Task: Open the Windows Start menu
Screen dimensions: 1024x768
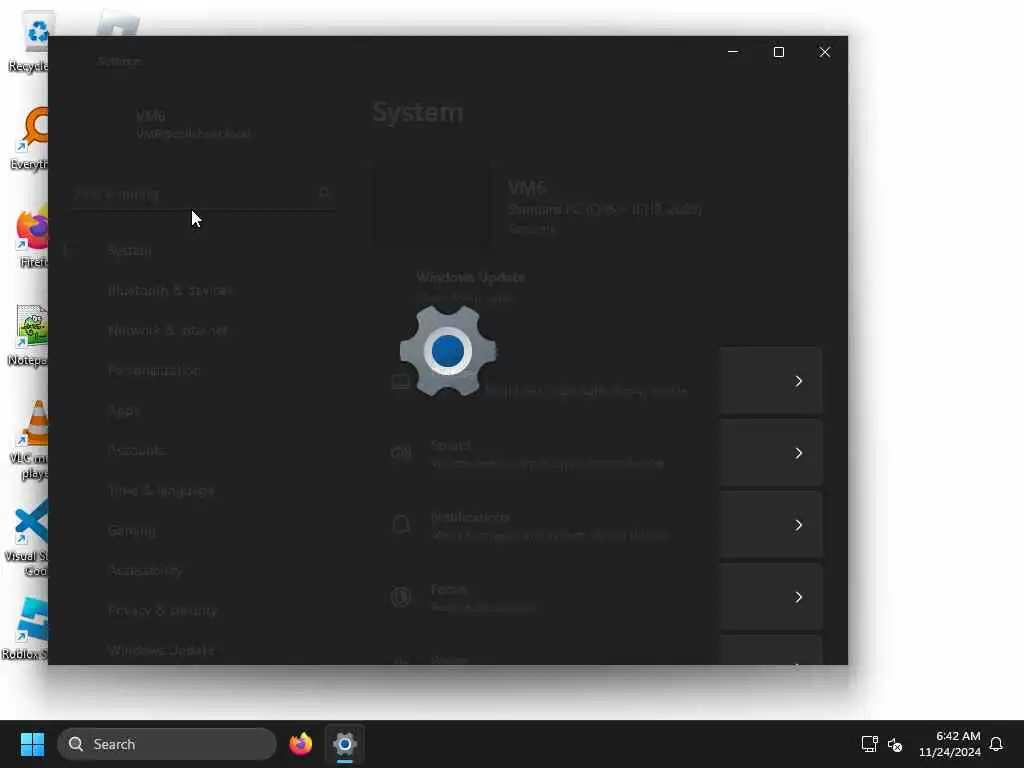Action: (32, 744)
